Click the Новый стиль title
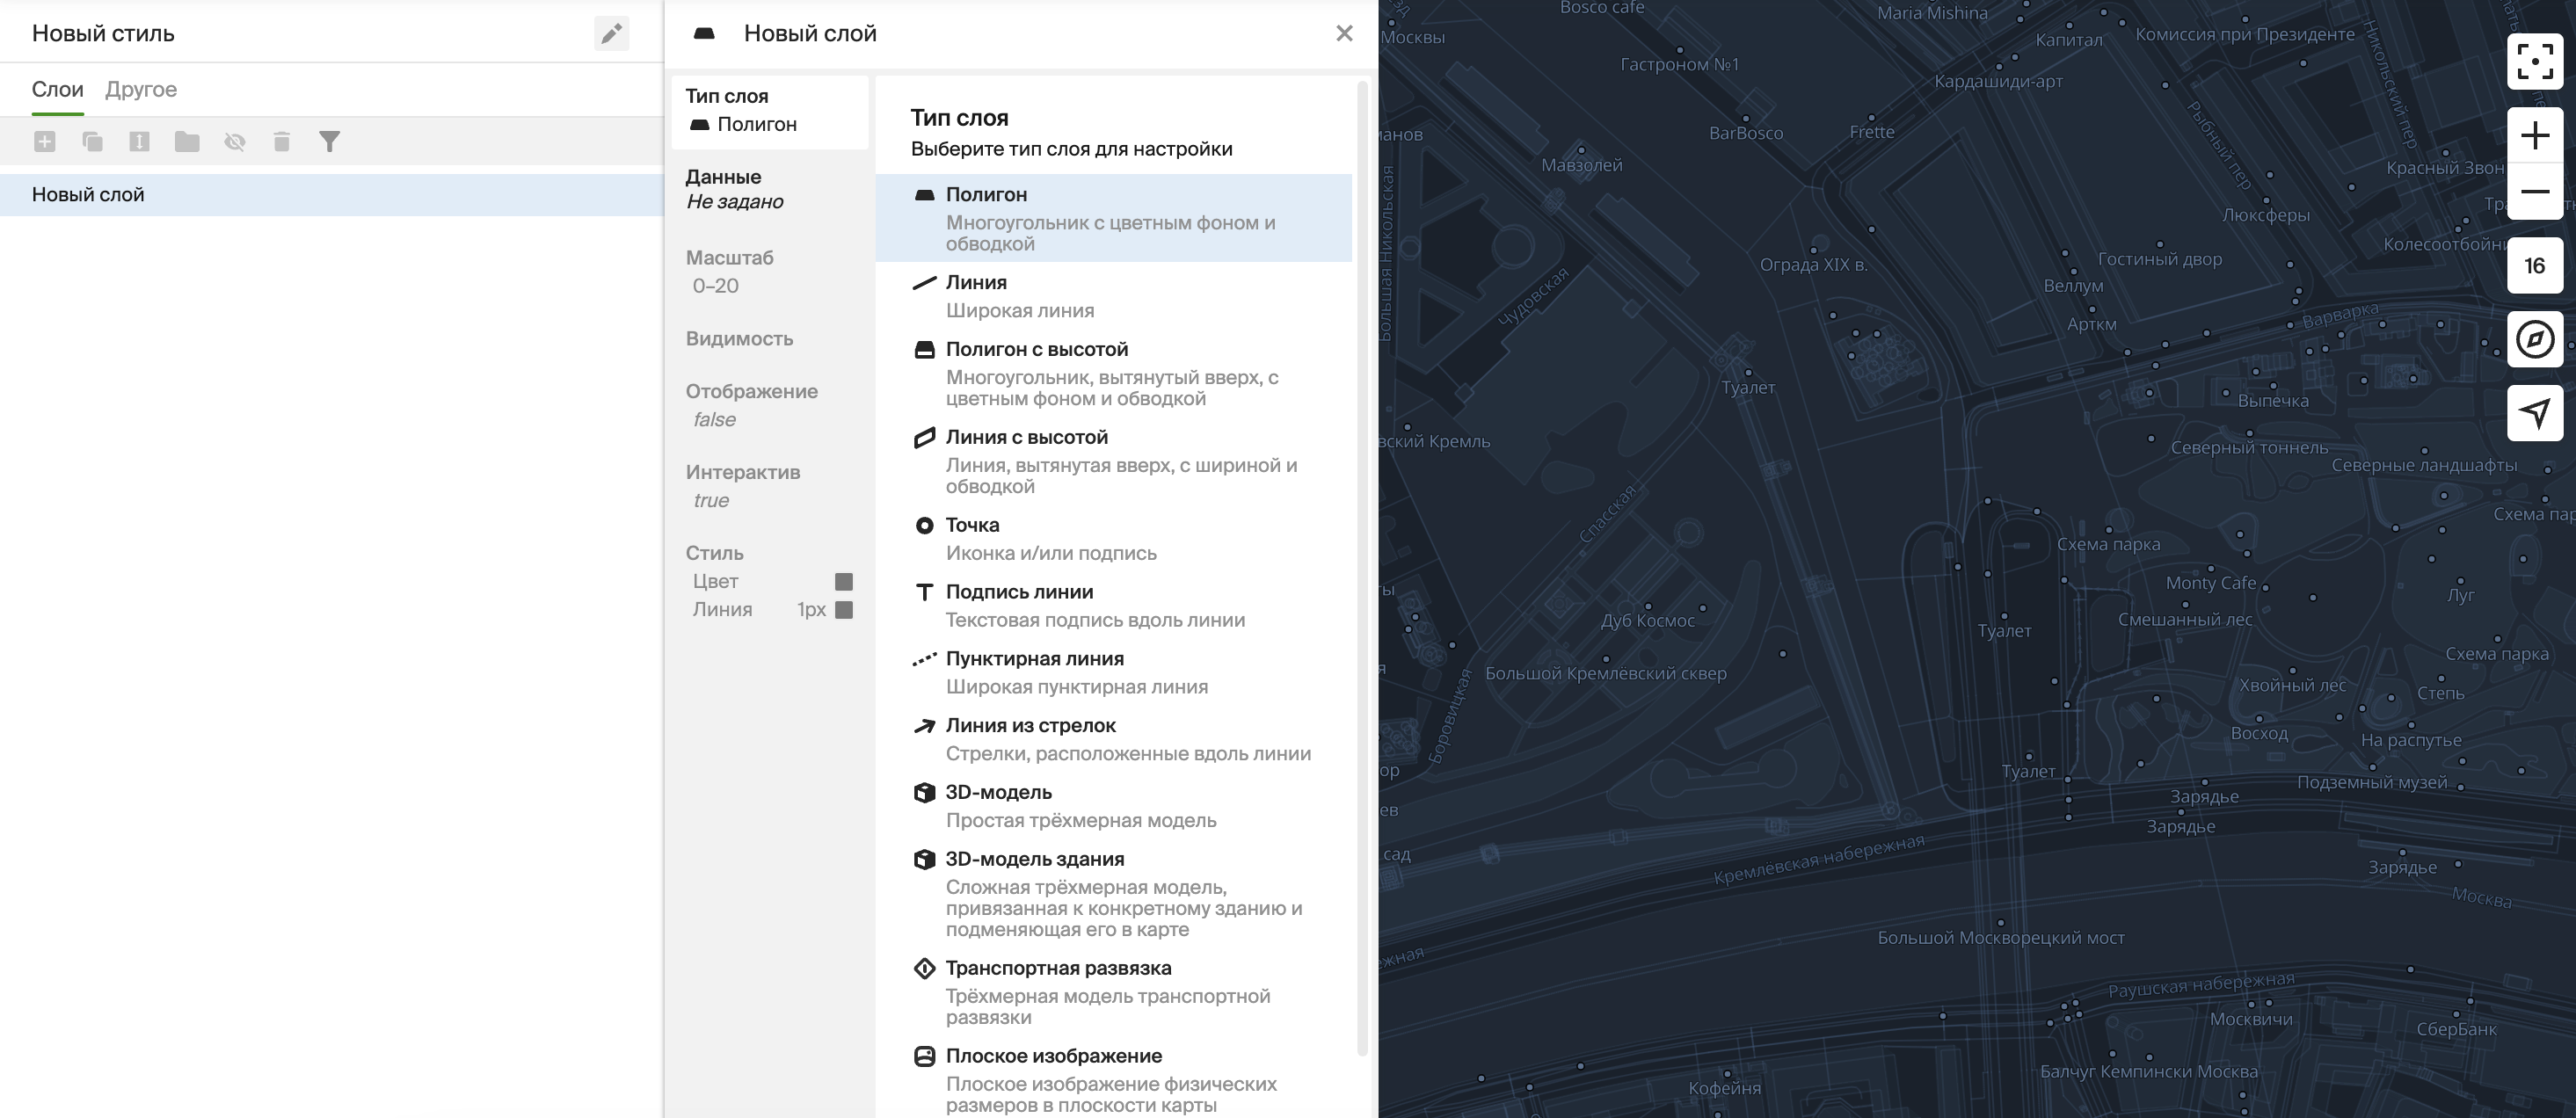Screen dimensions: 2576x1118 (103, 33)
